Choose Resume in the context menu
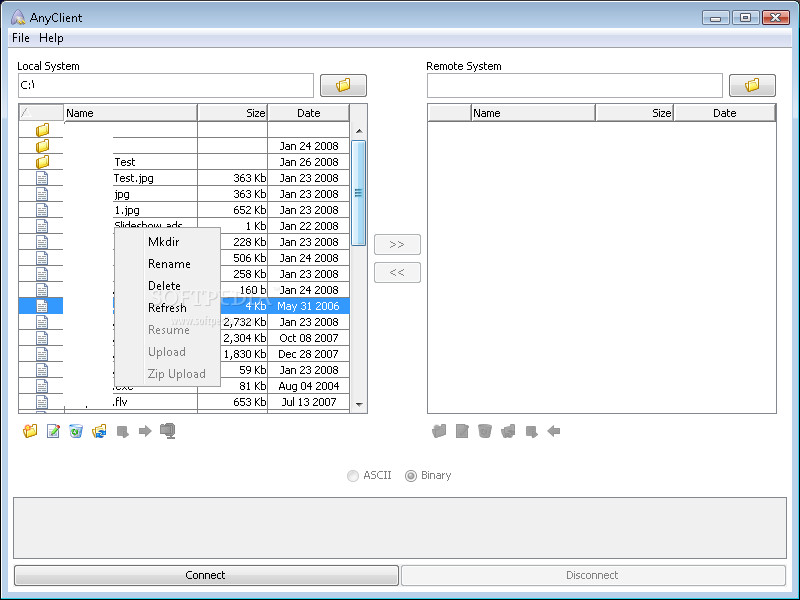 tap(167, 330)
